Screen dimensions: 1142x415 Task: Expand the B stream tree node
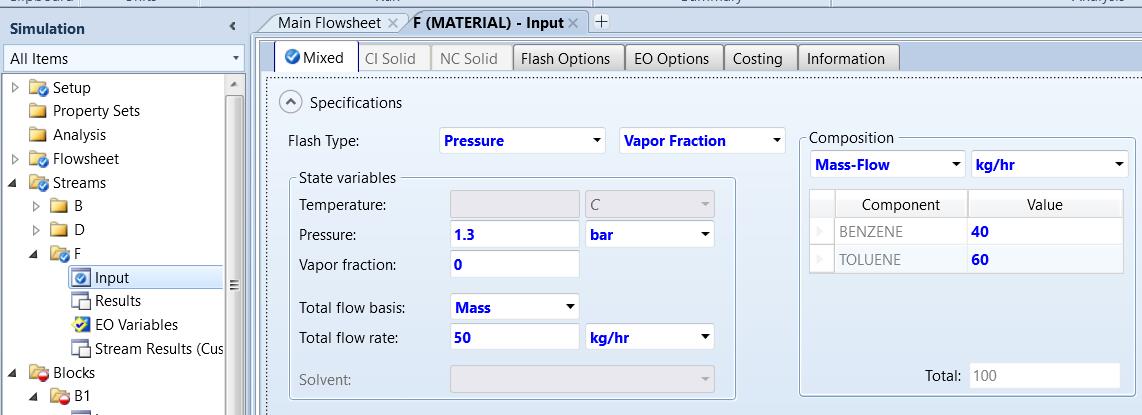click(x=36, y=207)
